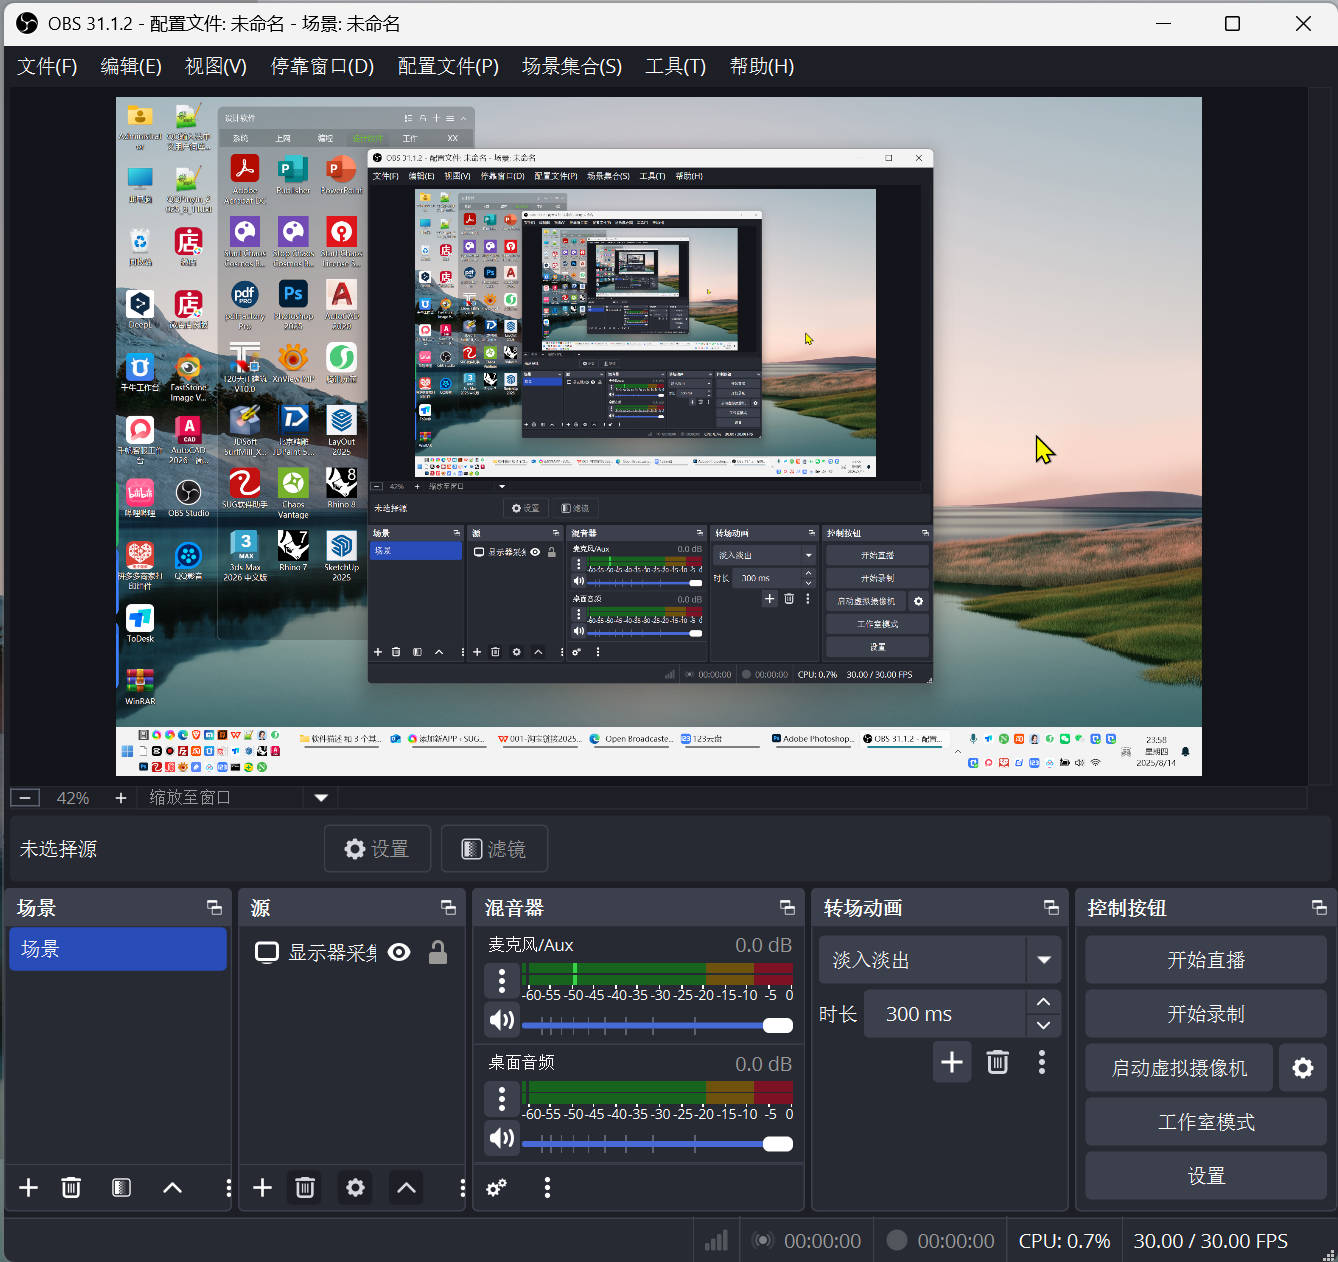1338x1262 pixels.
Task: Adjust 麦克风/Aux volume slider
Action: tap(657, 1025)
